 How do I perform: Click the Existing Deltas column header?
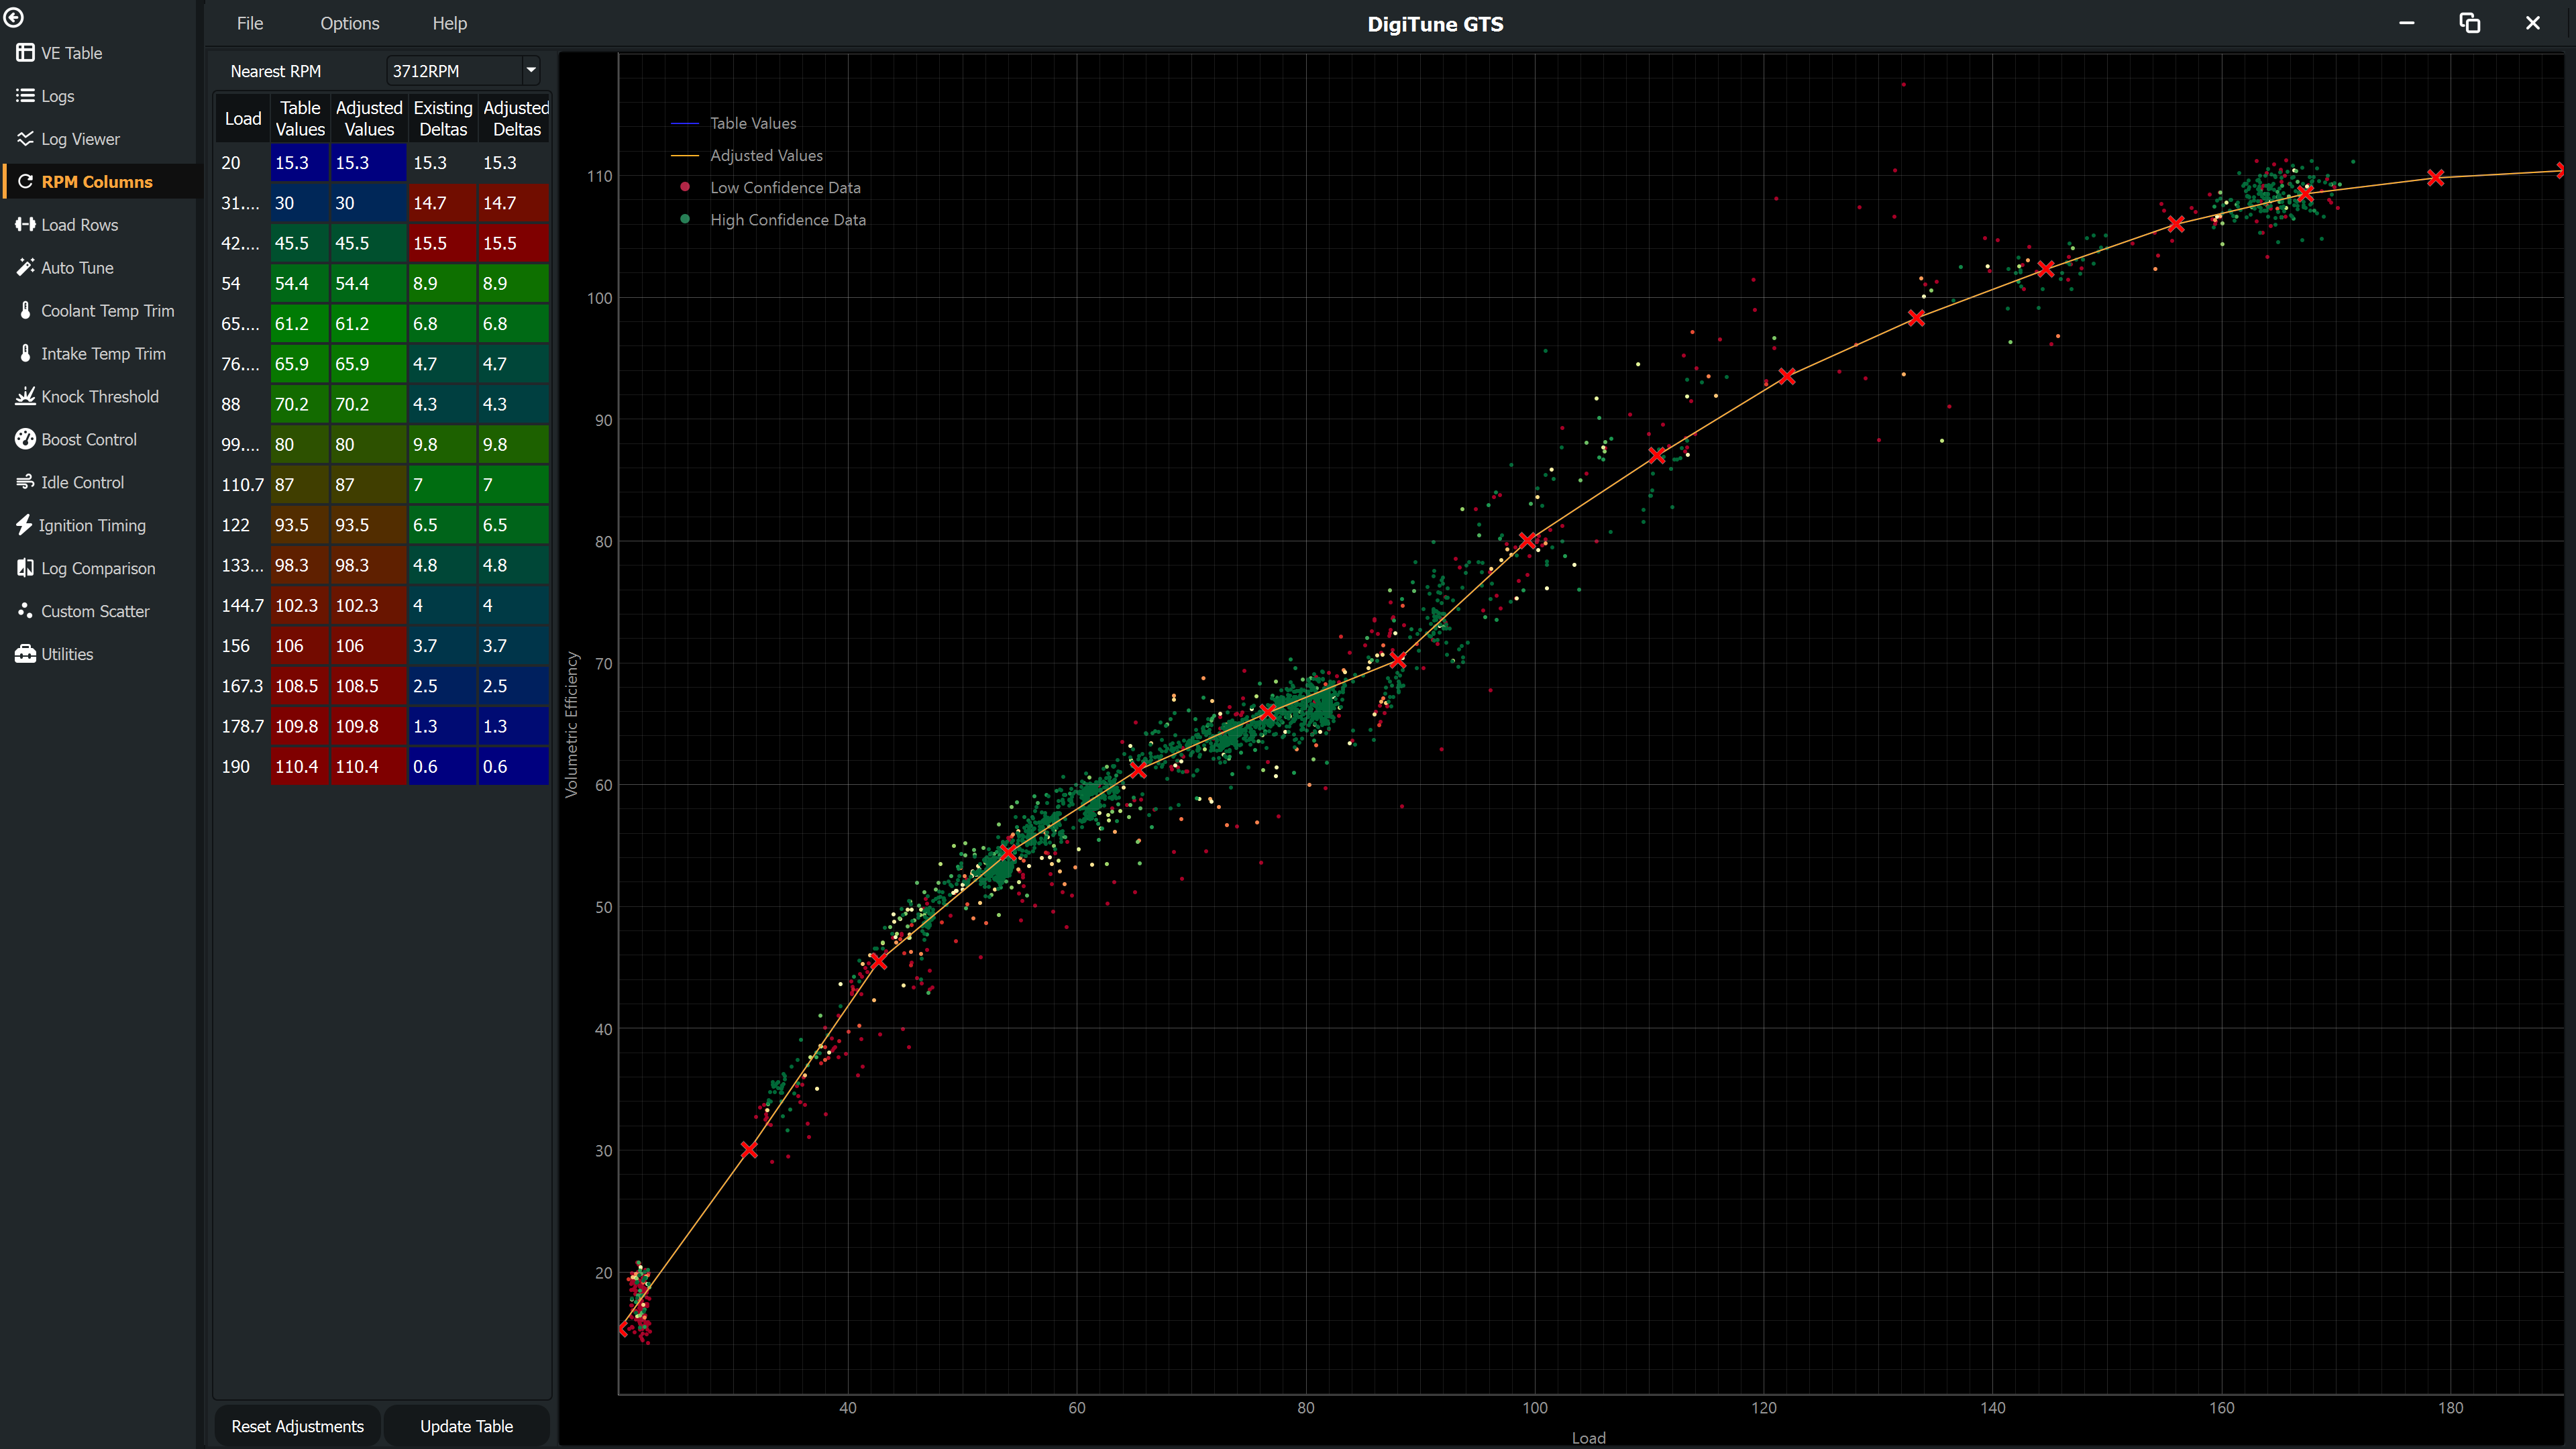click(442, 118)
